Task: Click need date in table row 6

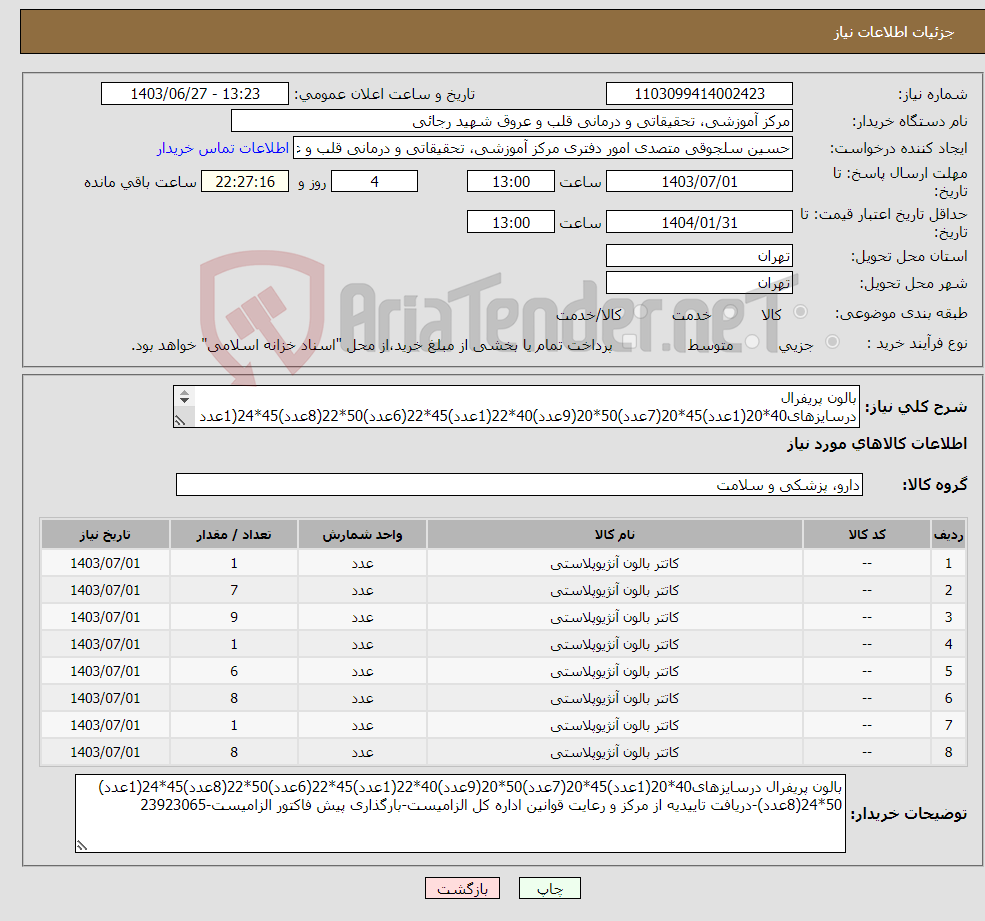Action: [x=105, y=699]
